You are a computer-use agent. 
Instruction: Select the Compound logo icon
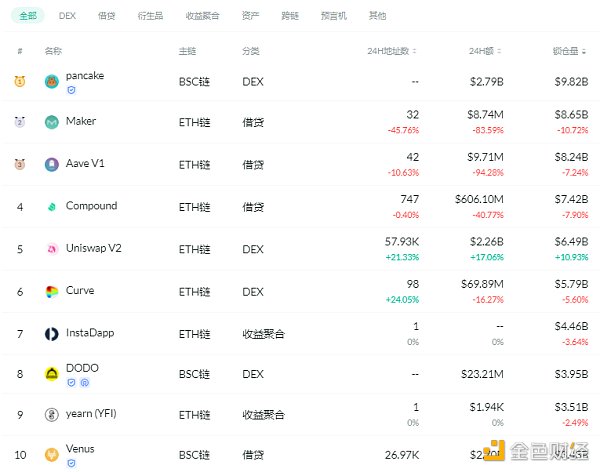click(52, 207)
